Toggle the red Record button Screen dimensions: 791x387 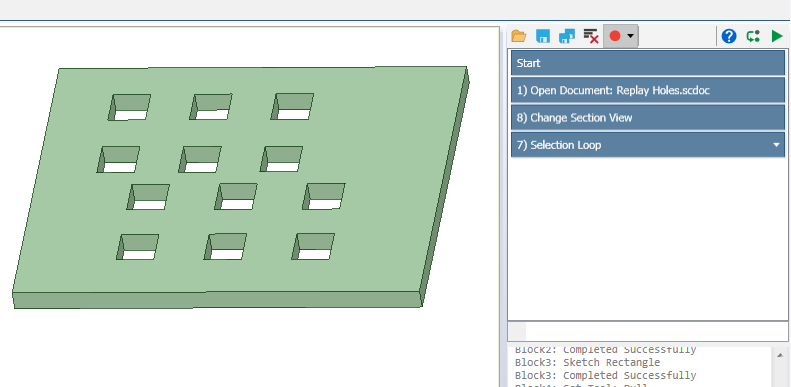[x=614, y=36]
